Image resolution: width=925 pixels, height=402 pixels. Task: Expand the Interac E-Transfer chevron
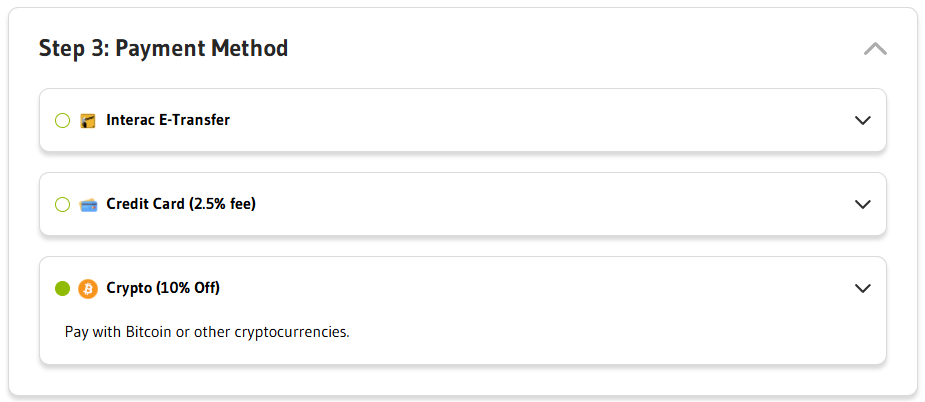(x=862, y=120)
